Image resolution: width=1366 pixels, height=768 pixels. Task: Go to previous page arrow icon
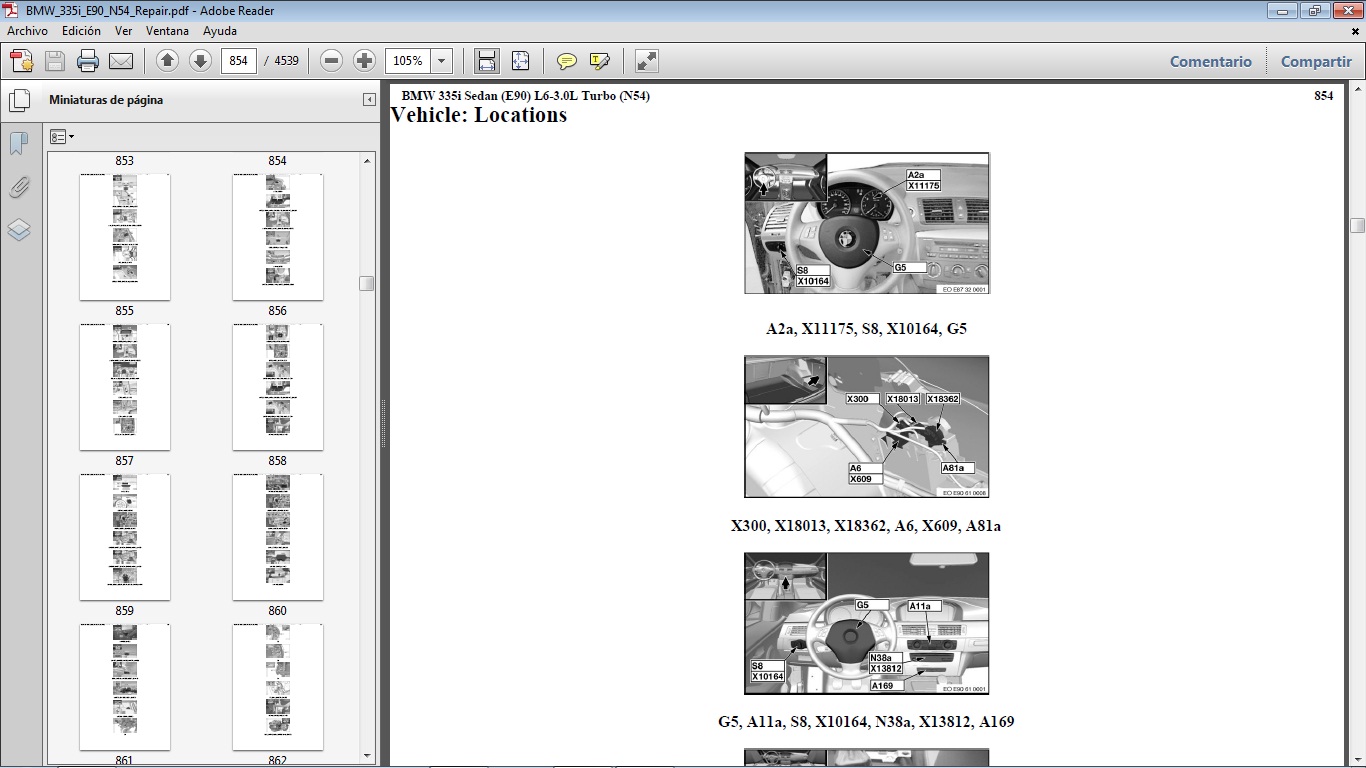(x=168, y=61)
